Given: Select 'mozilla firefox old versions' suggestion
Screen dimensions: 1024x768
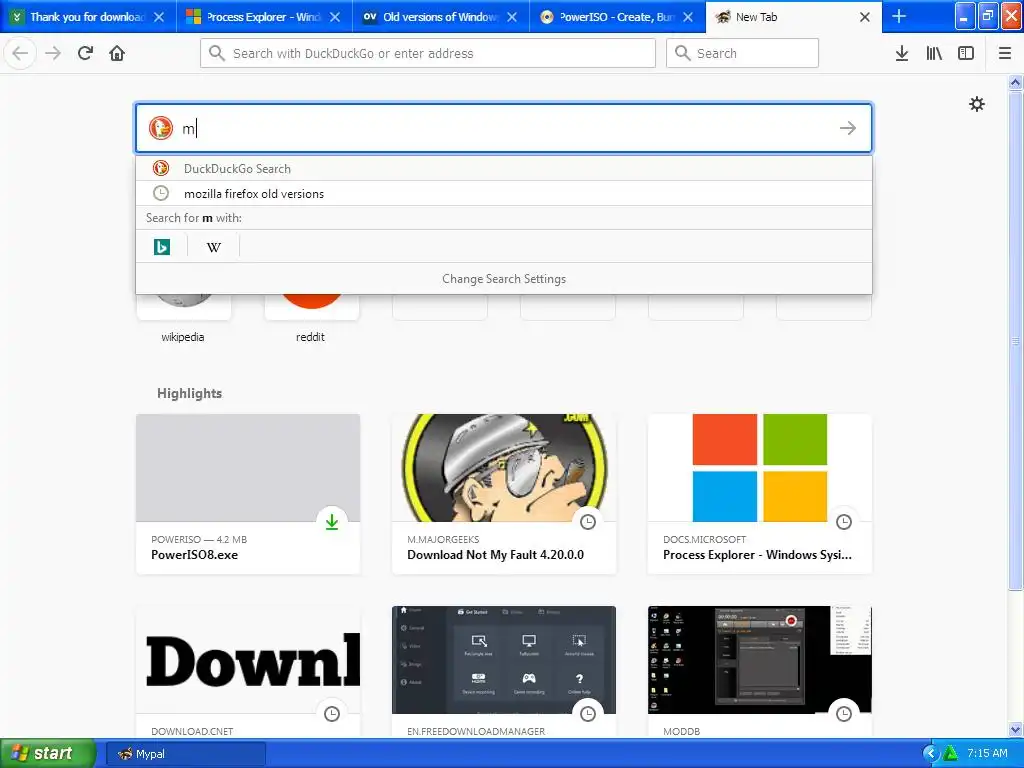Looking at the screenshot, I should tap(504, 193).
